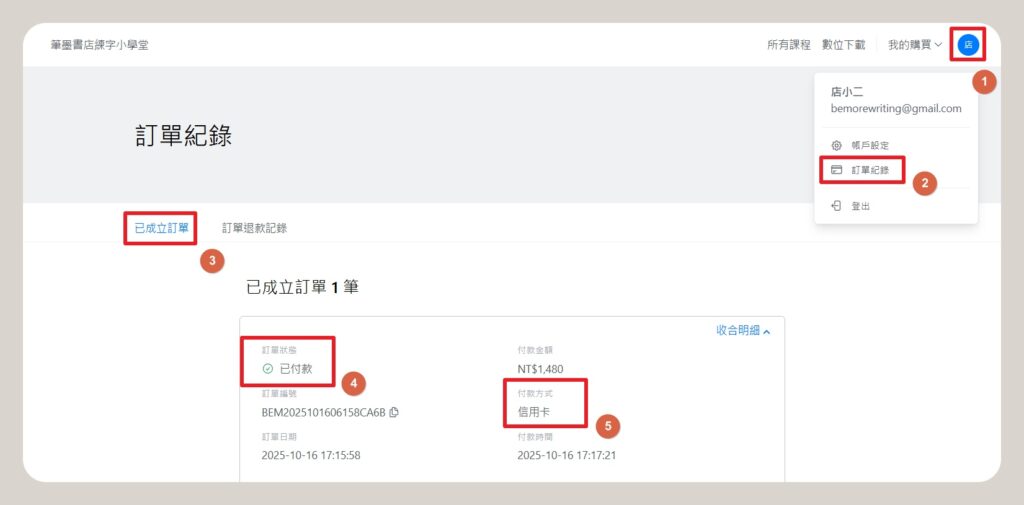The image size is (1024, 505).
Task: Select the card icon beside 訂單紀錄 in menu
Action: (x=837, y=170)
